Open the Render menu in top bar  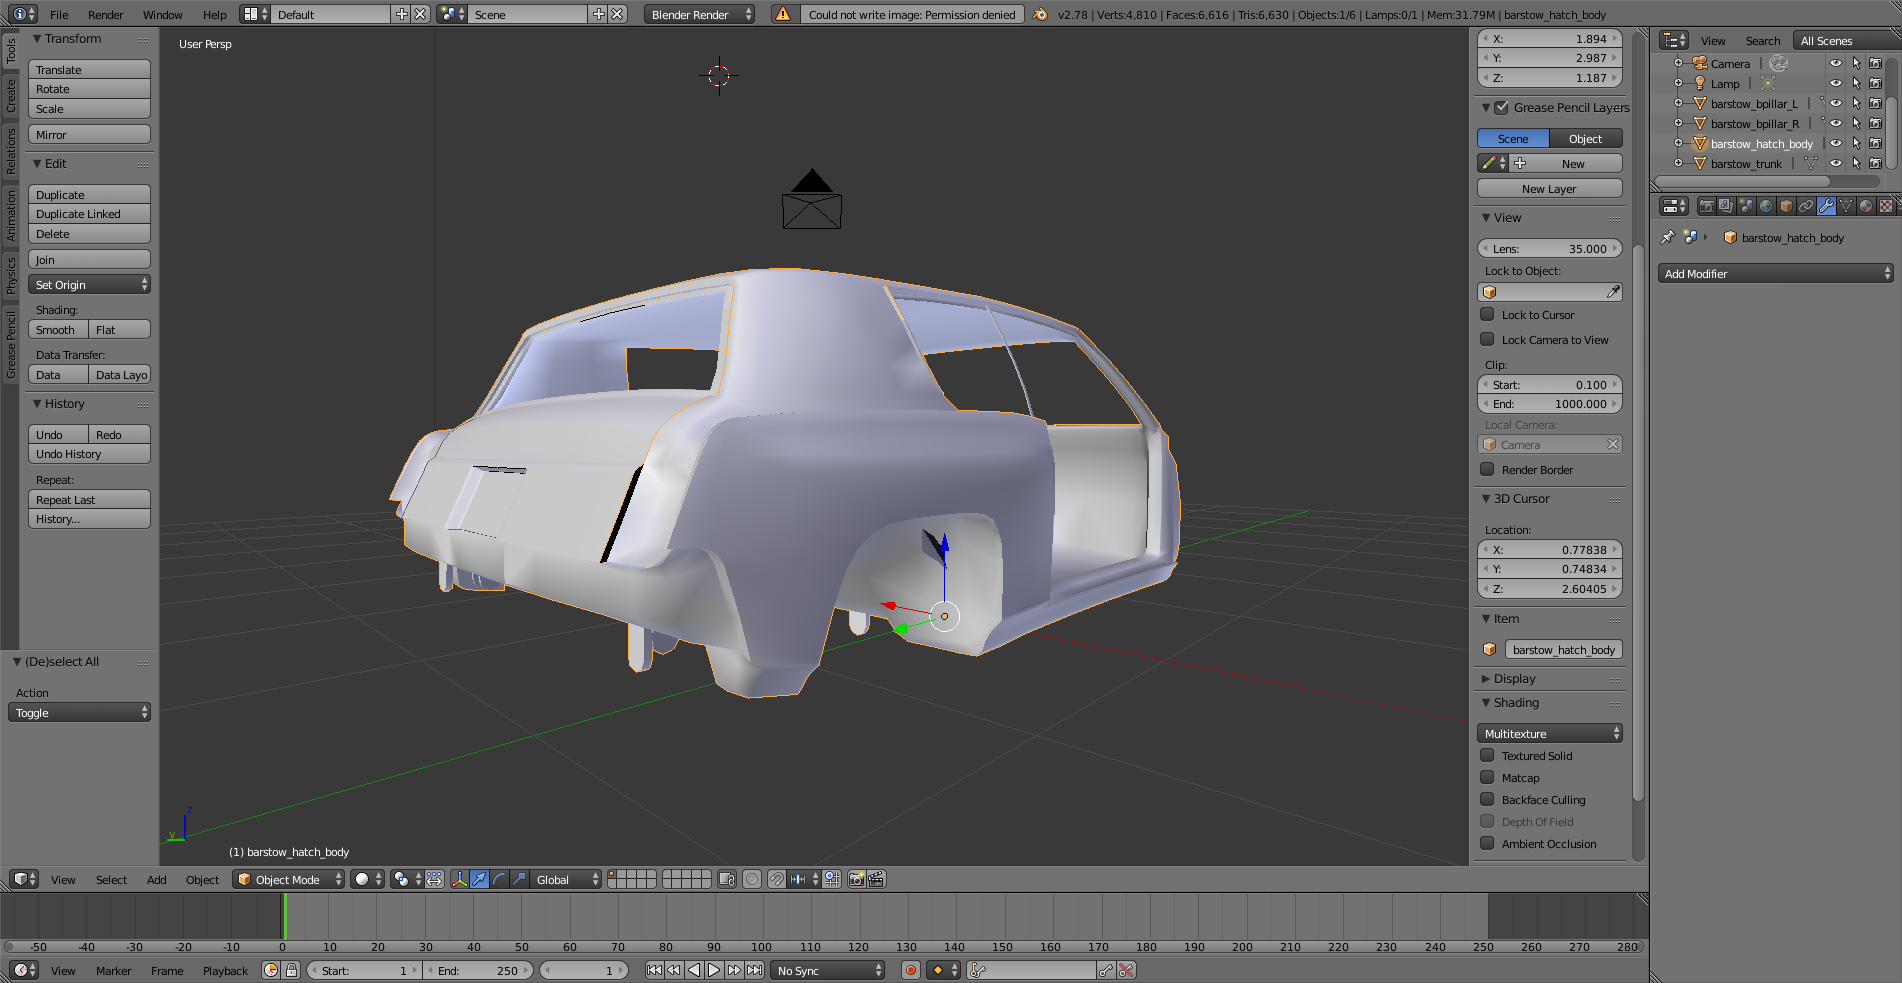tap(105, 14)
